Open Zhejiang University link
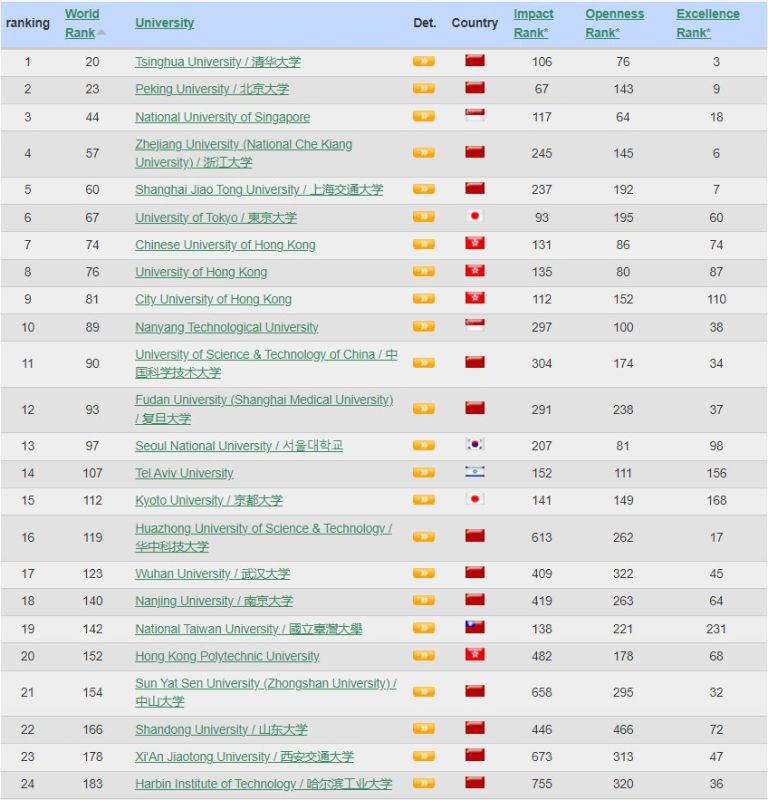This screenshot has height=800, width=768. pos(243,153)
